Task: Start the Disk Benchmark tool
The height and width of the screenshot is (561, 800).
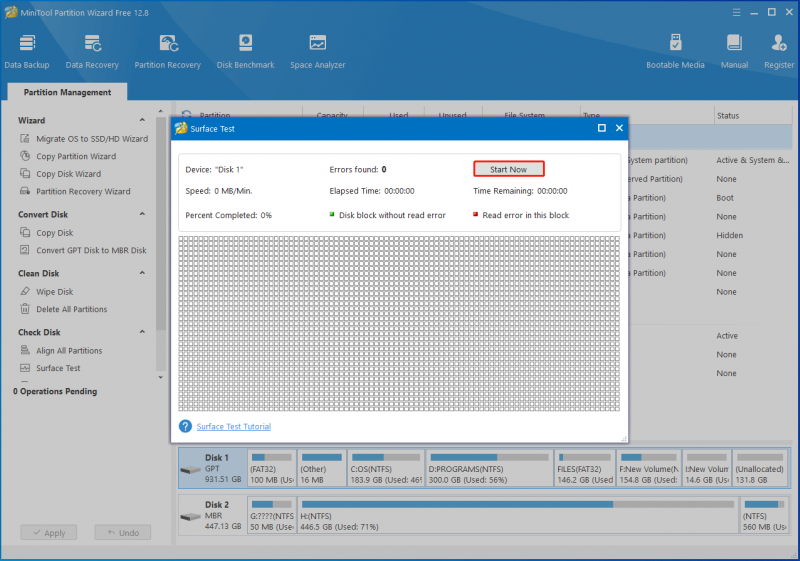Action: [245, 51]
